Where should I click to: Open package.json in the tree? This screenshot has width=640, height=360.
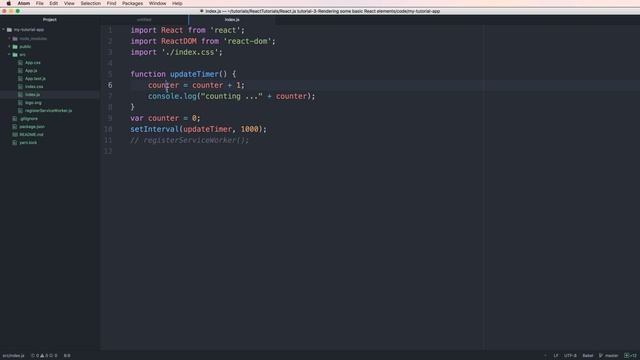tap(32, 127)
